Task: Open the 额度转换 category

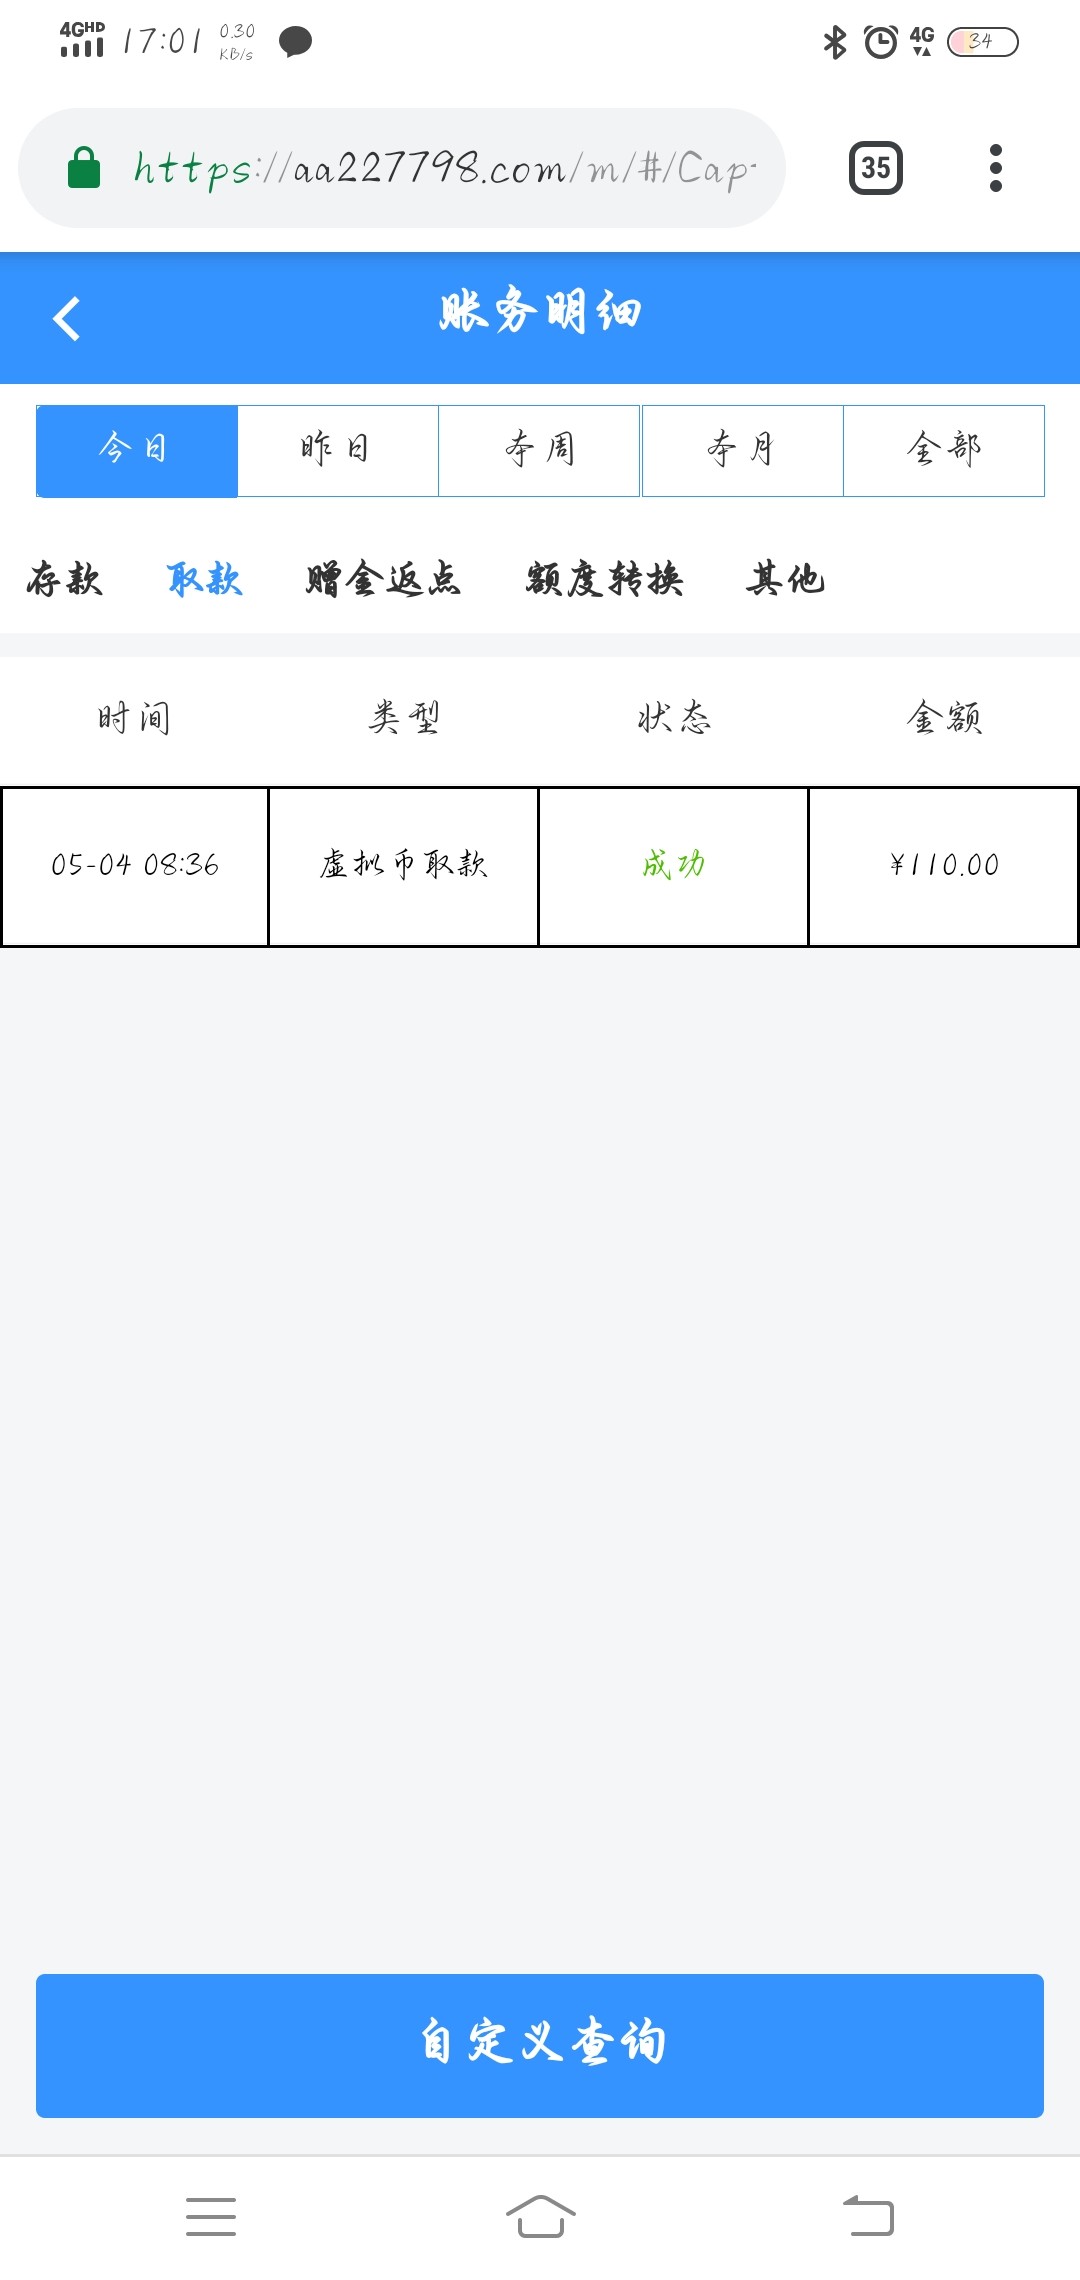Action: click(604, 579)
